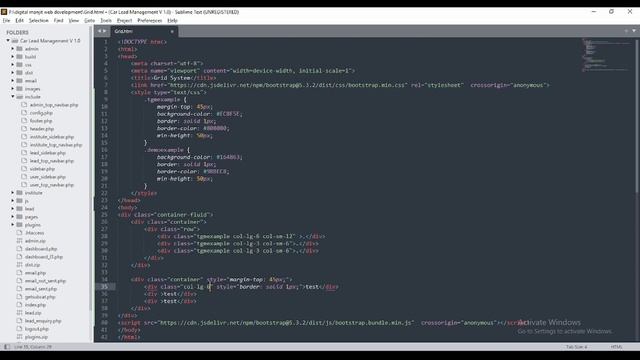Viewport: 640px width, 360px height.
Task: Expand the build folder
Action: tap(13, 57)
